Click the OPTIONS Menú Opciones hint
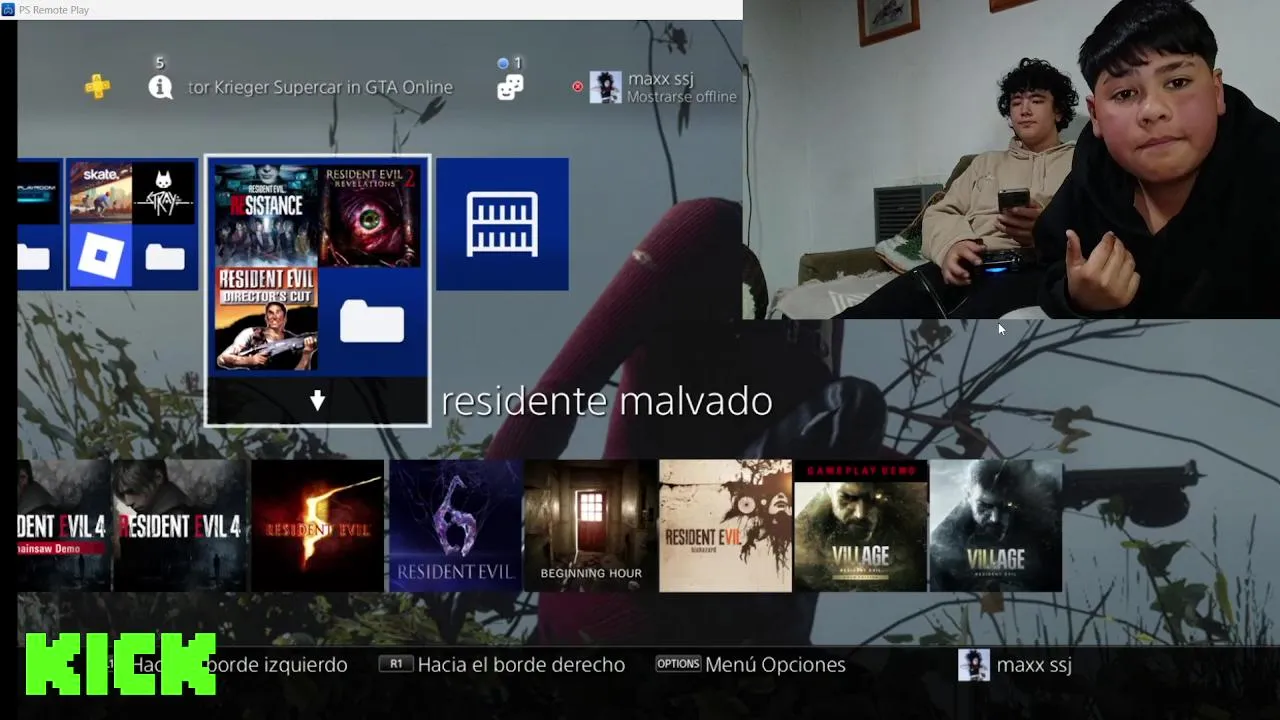 [750, 665]
